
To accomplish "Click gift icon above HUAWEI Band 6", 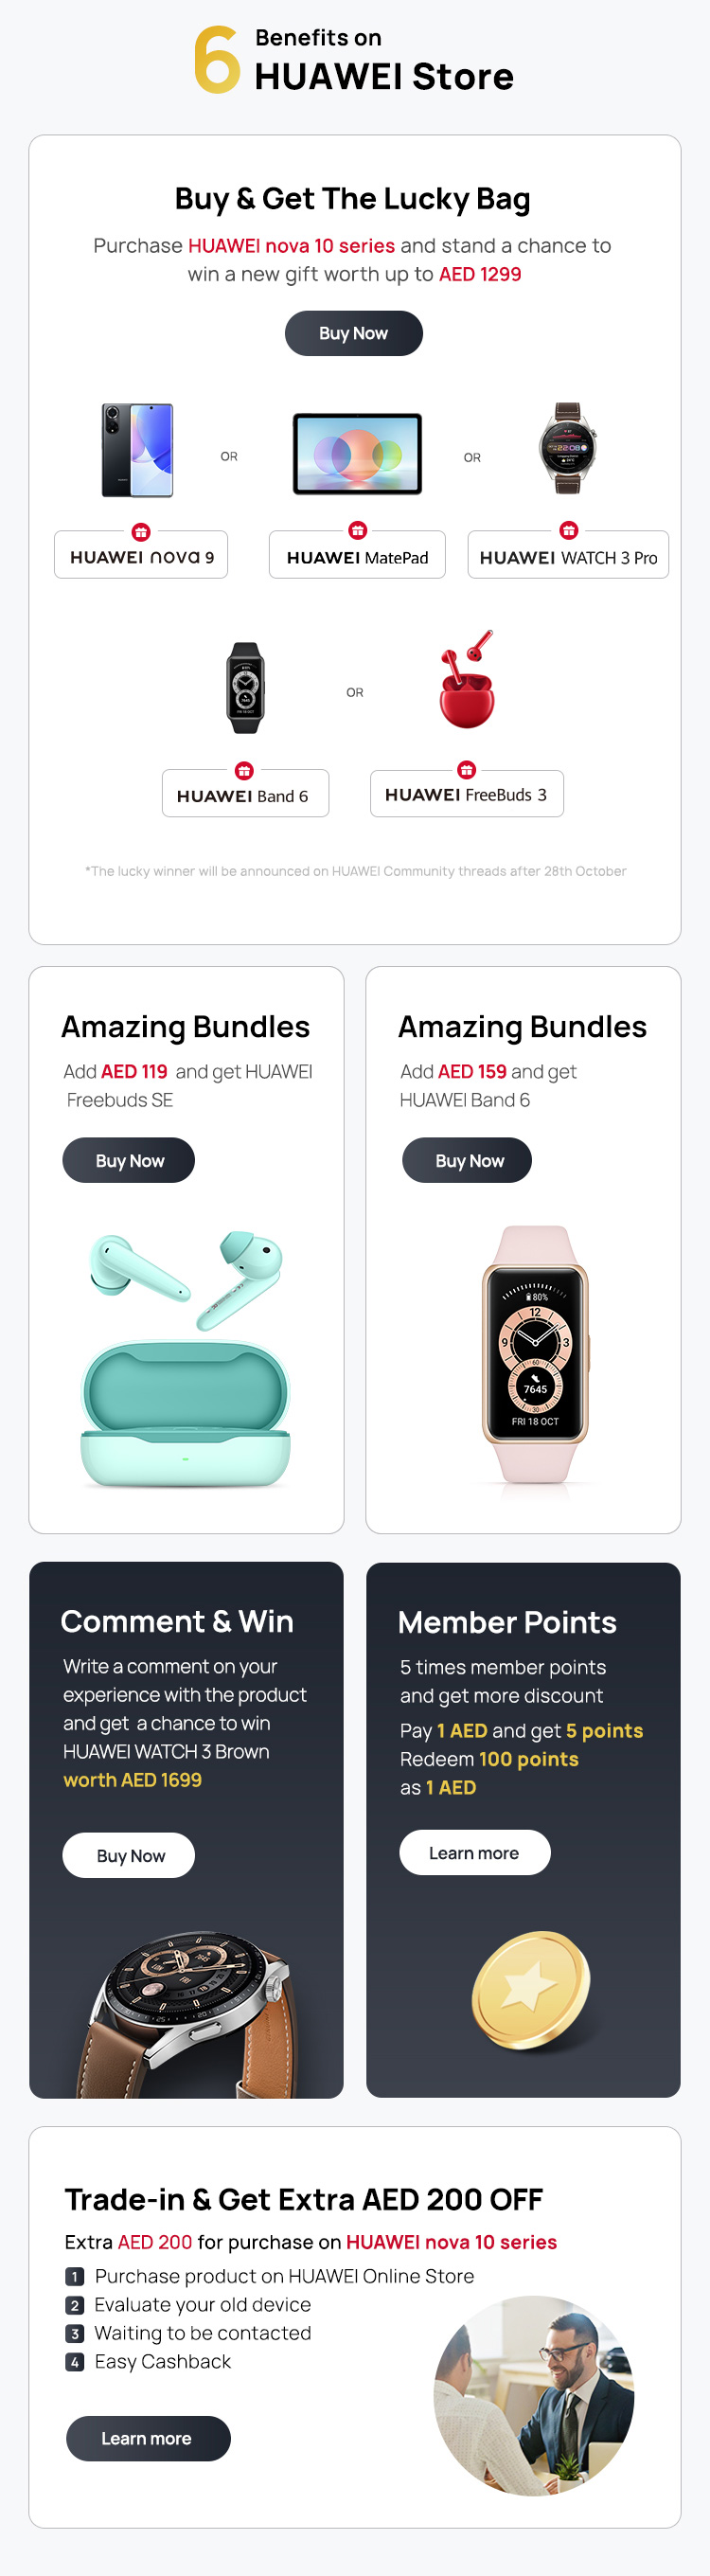I will [x=244, y=770].
